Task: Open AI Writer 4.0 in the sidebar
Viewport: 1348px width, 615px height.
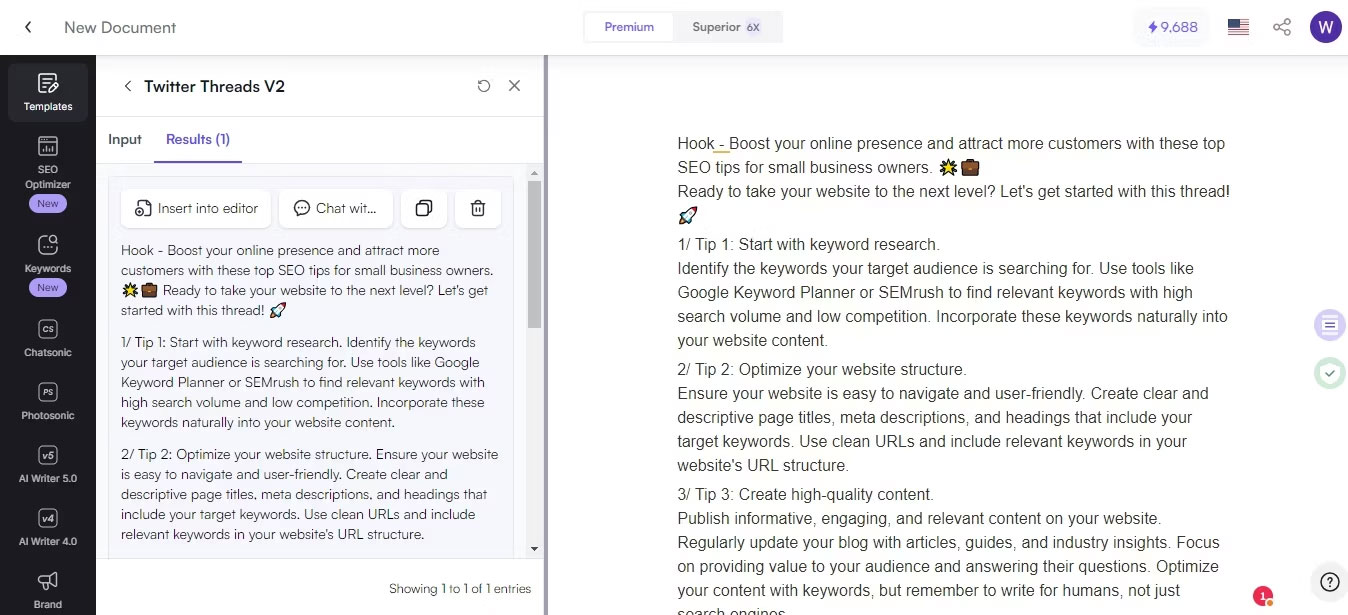Action: pyautogui.click(x=48, y=528)
